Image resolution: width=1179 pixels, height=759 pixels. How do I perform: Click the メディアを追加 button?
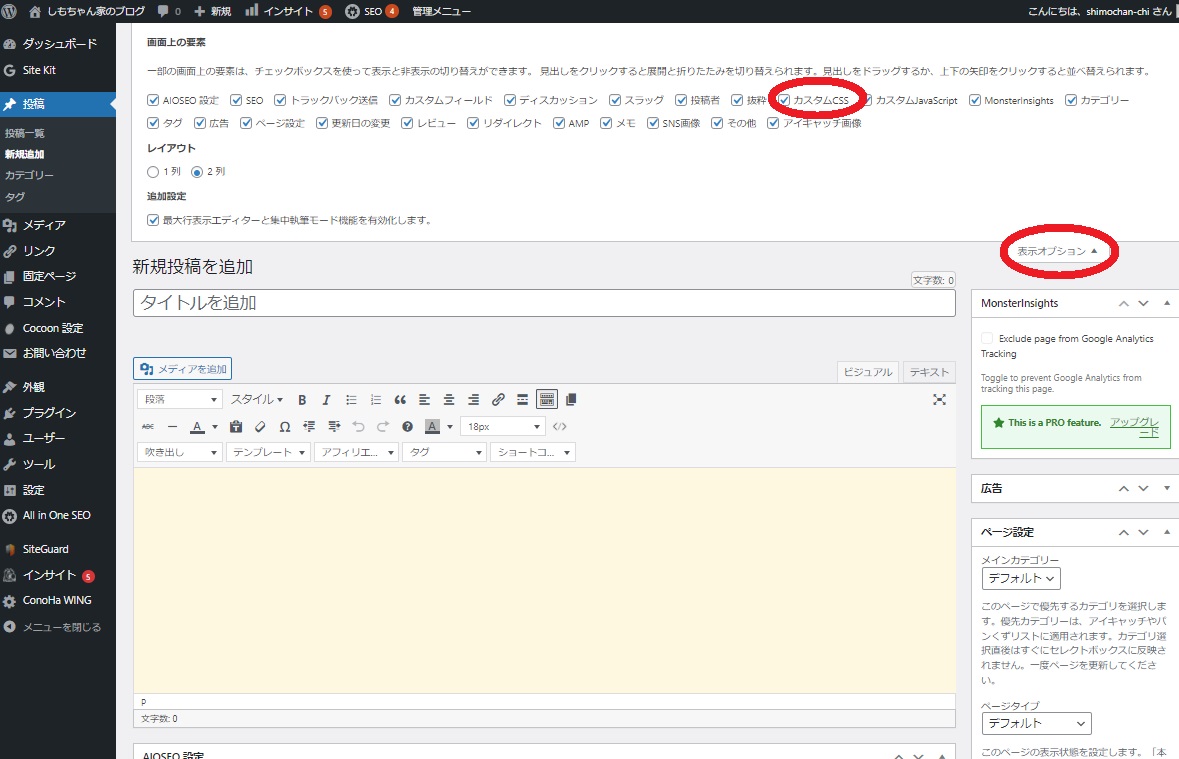coord(183,369)
